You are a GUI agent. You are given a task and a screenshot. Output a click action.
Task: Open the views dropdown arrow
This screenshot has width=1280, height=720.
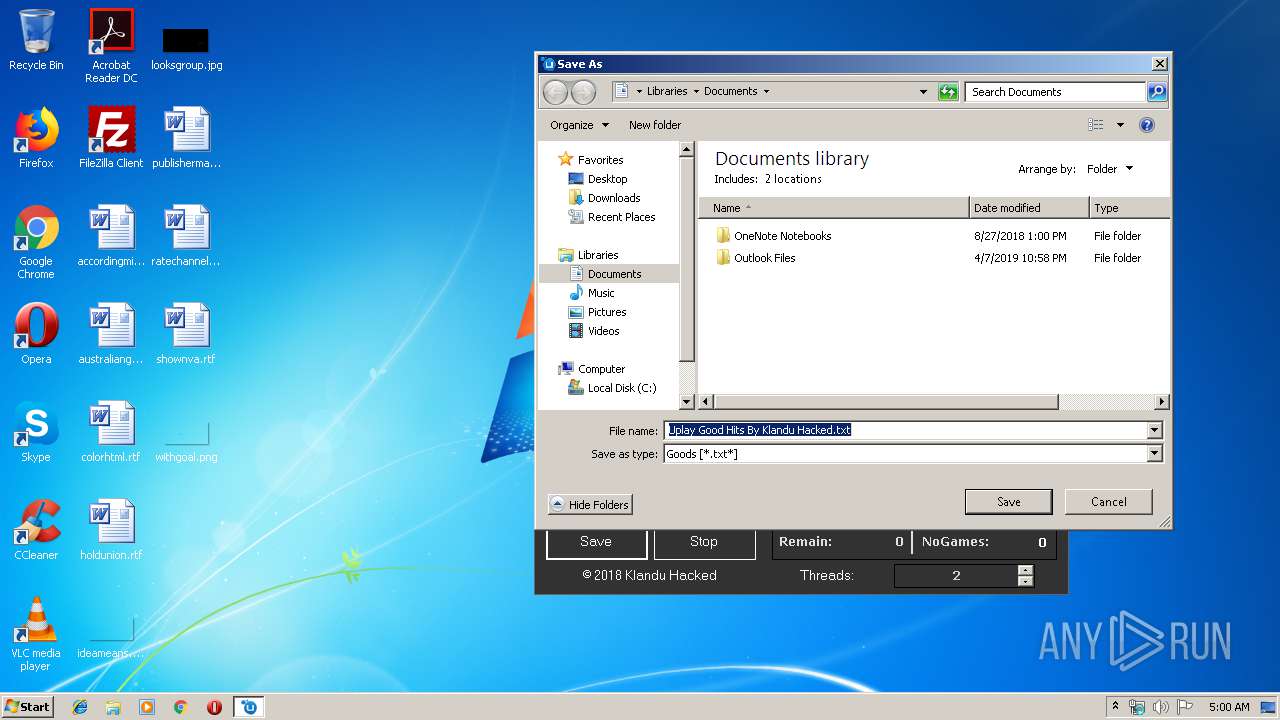click(1120, 125)
